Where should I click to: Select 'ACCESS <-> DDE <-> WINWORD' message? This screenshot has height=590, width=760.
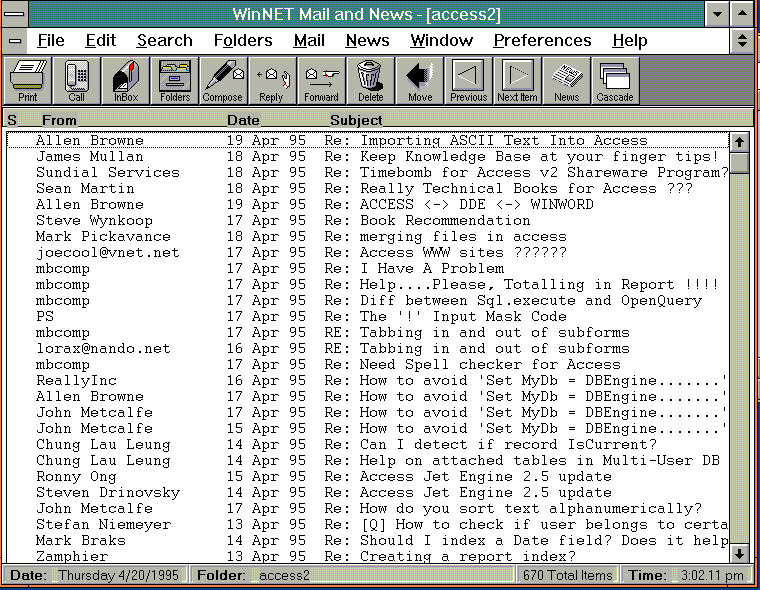pos(367,204)
